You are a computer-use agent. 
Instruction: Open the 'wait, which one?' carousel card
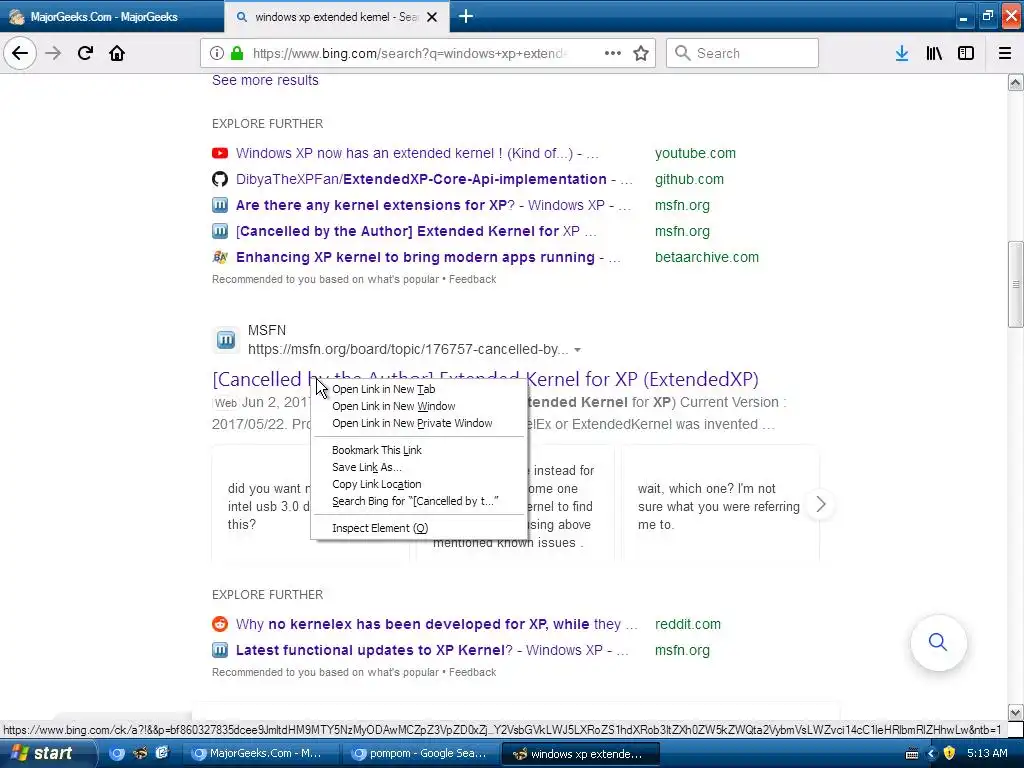pyautogui.click(x=720, y=504)
